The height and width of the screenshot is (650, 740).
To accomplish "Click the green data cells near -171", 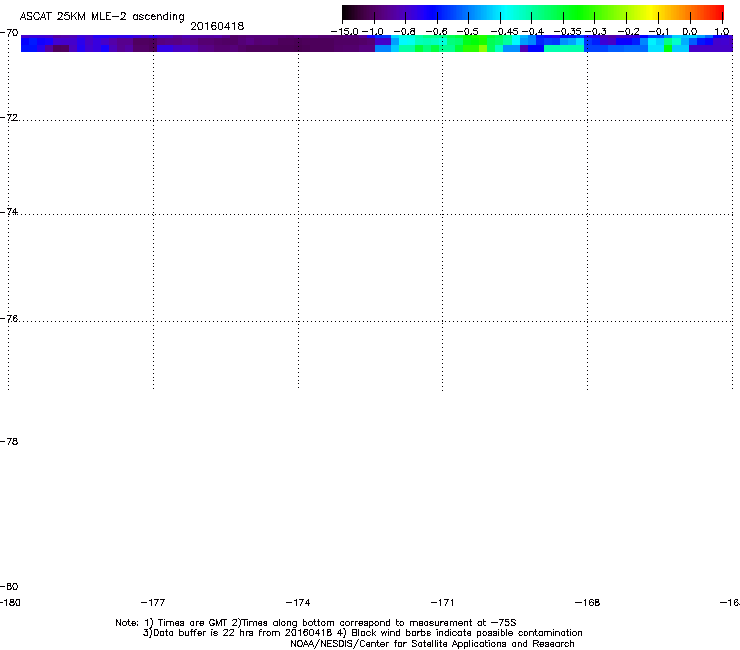I will (465, 43).
